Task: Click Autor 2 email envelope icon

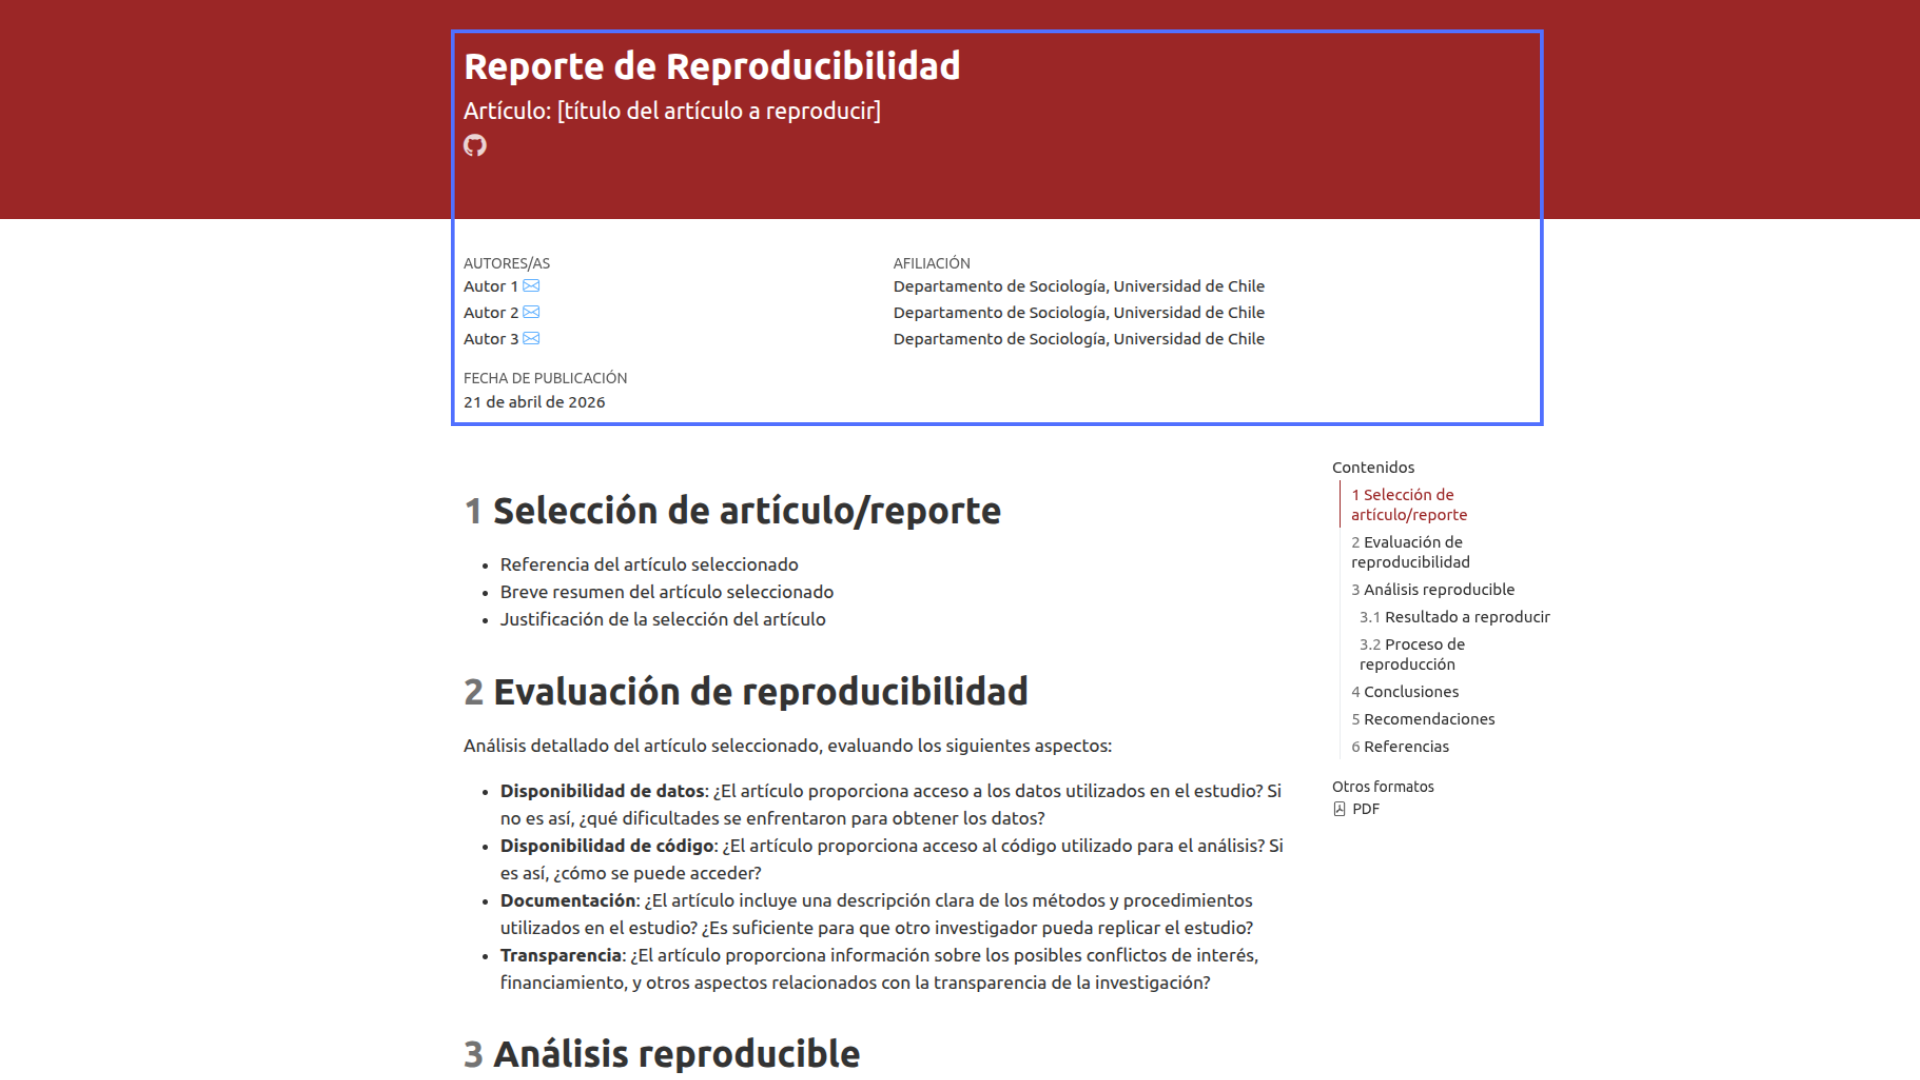Action: point(531,312)
